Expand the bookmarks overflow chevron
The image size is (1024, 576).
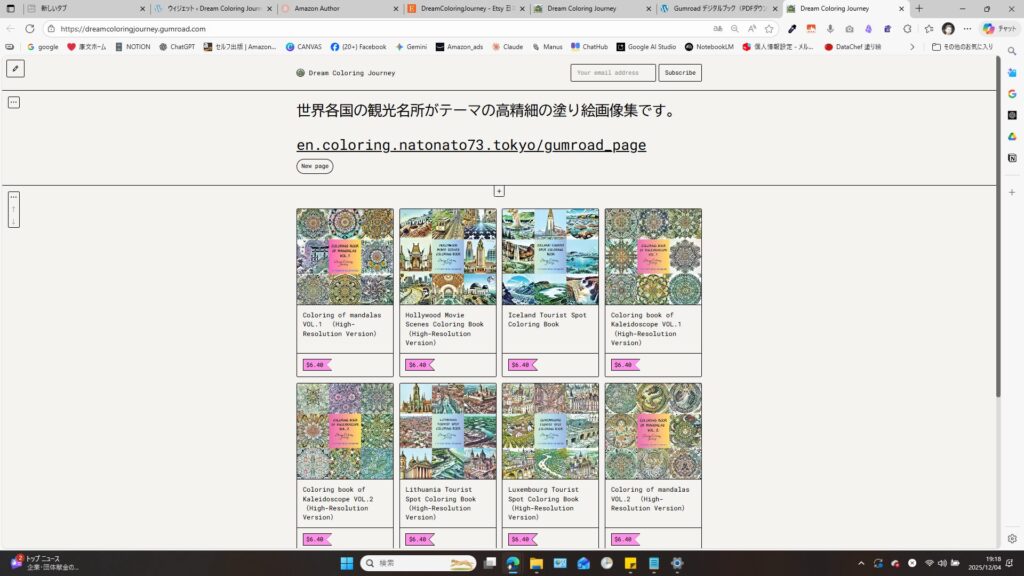click(911, 47)
